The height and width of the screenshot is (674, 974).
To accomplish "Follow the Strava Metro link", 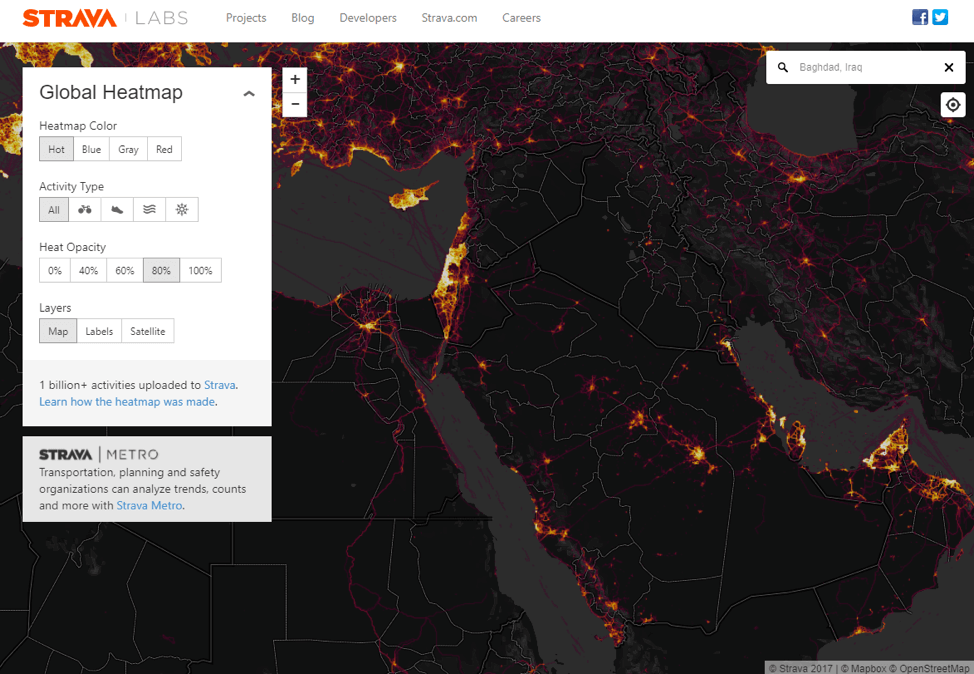I will point(150,506).
